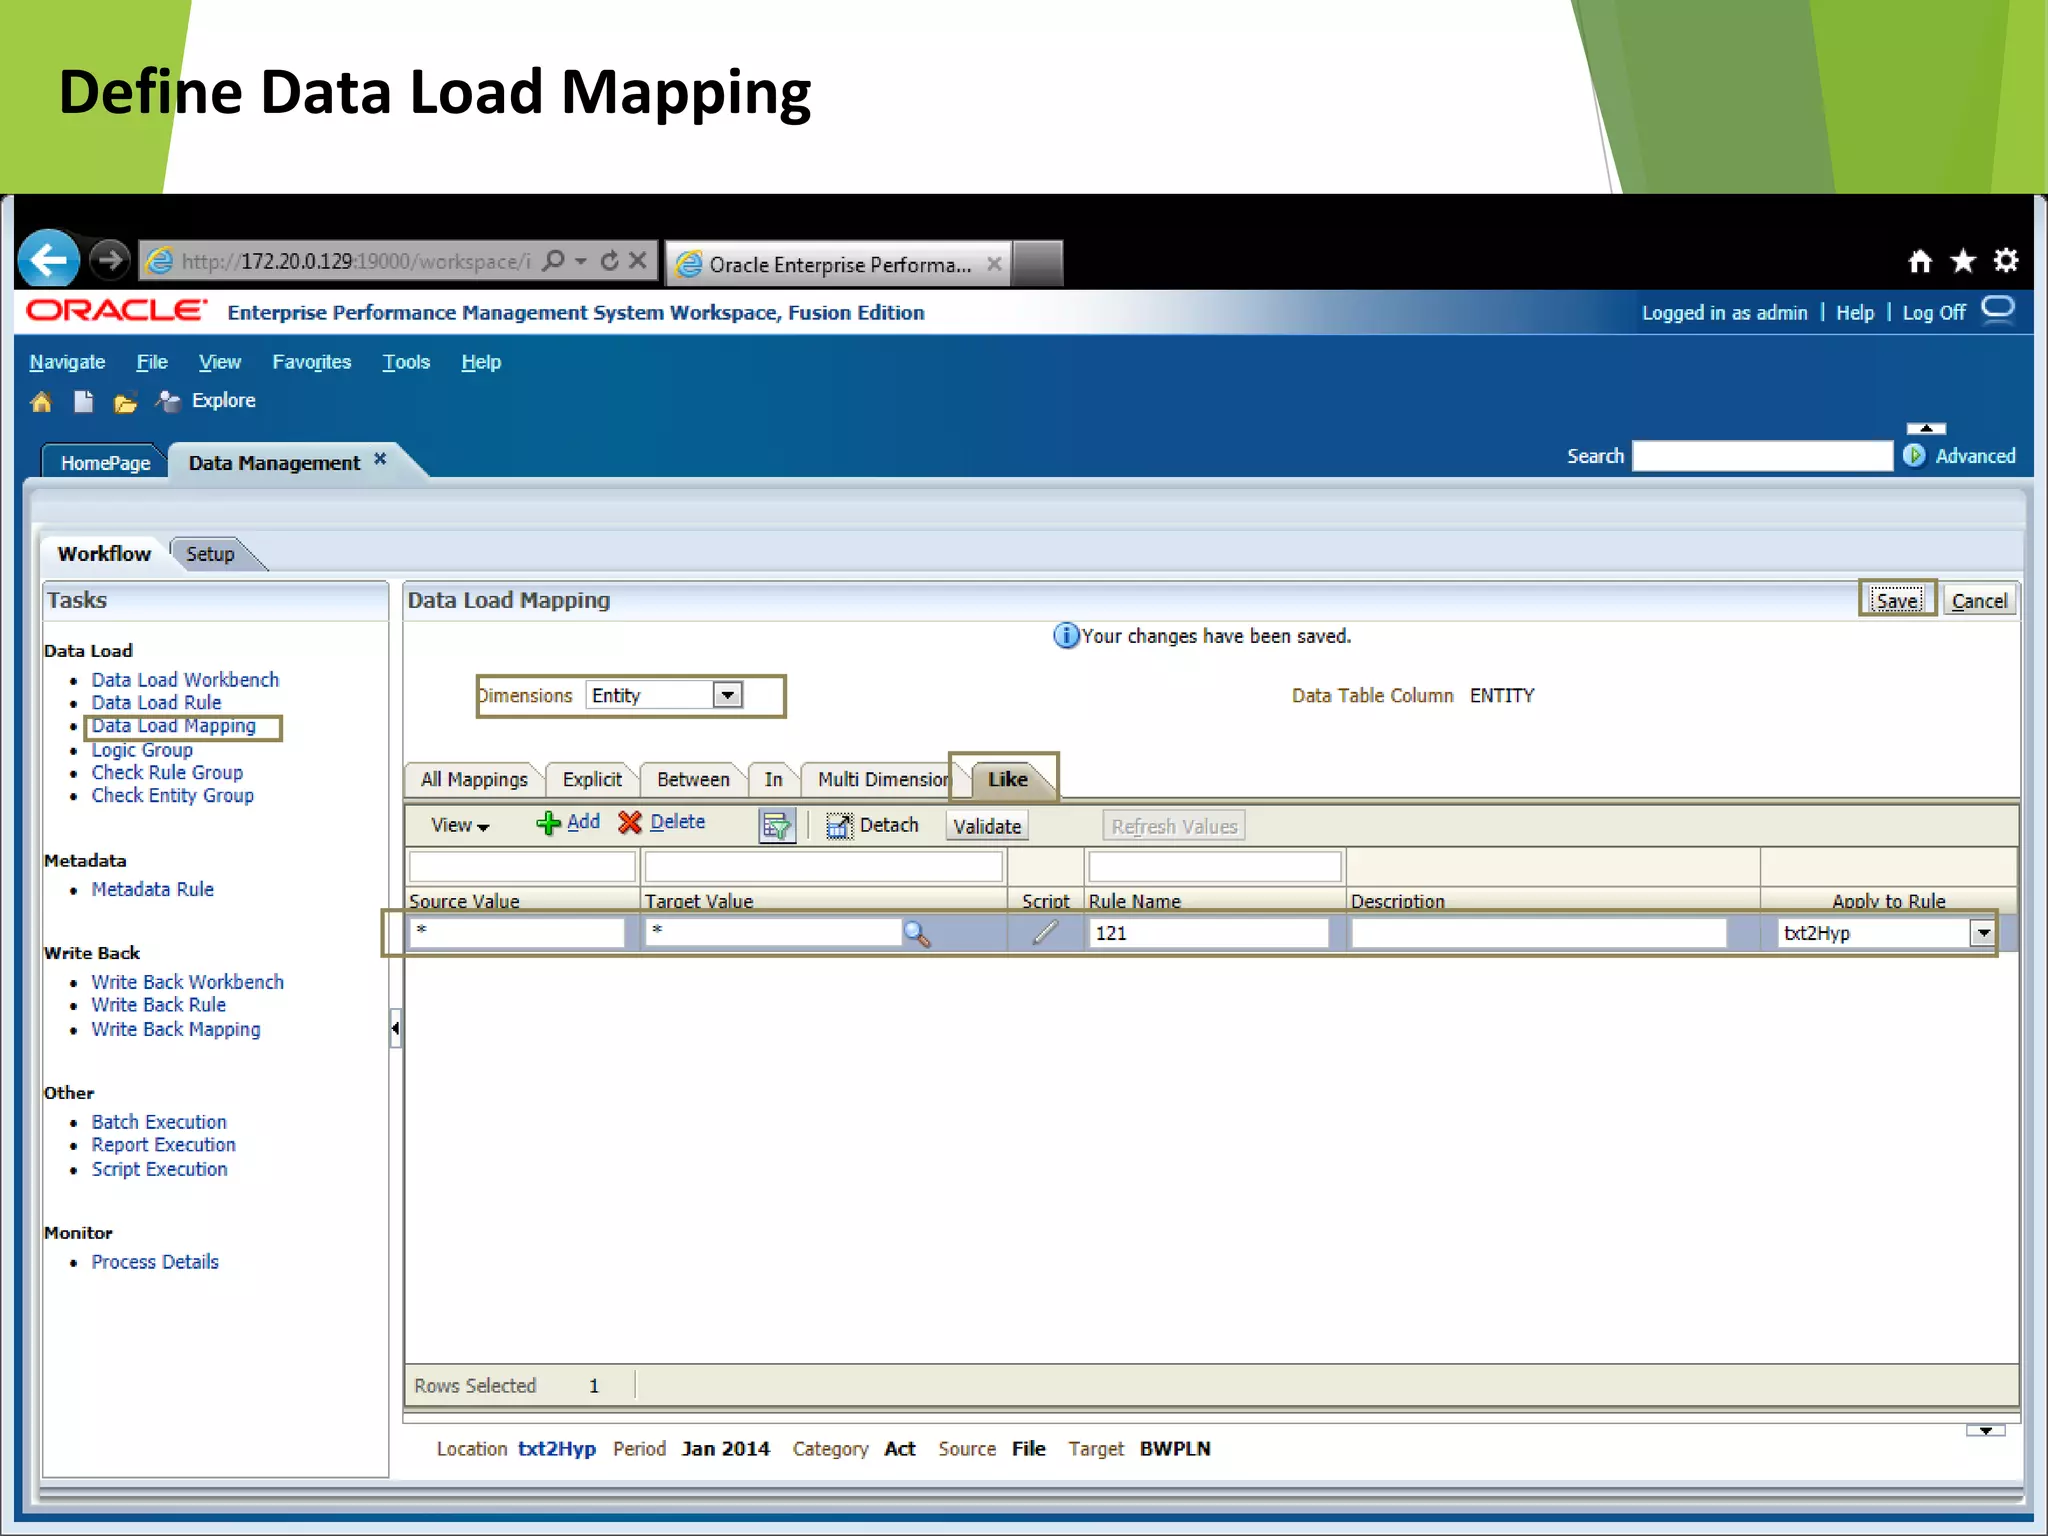Click the Detach table icon
The image size is (2048, 1536).
point(838,826)
